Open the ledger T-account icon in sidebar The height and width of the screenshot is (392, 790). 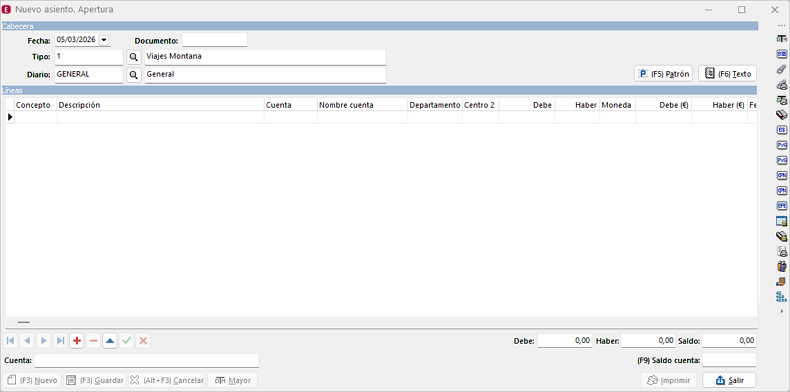click(x=781, y=38)
